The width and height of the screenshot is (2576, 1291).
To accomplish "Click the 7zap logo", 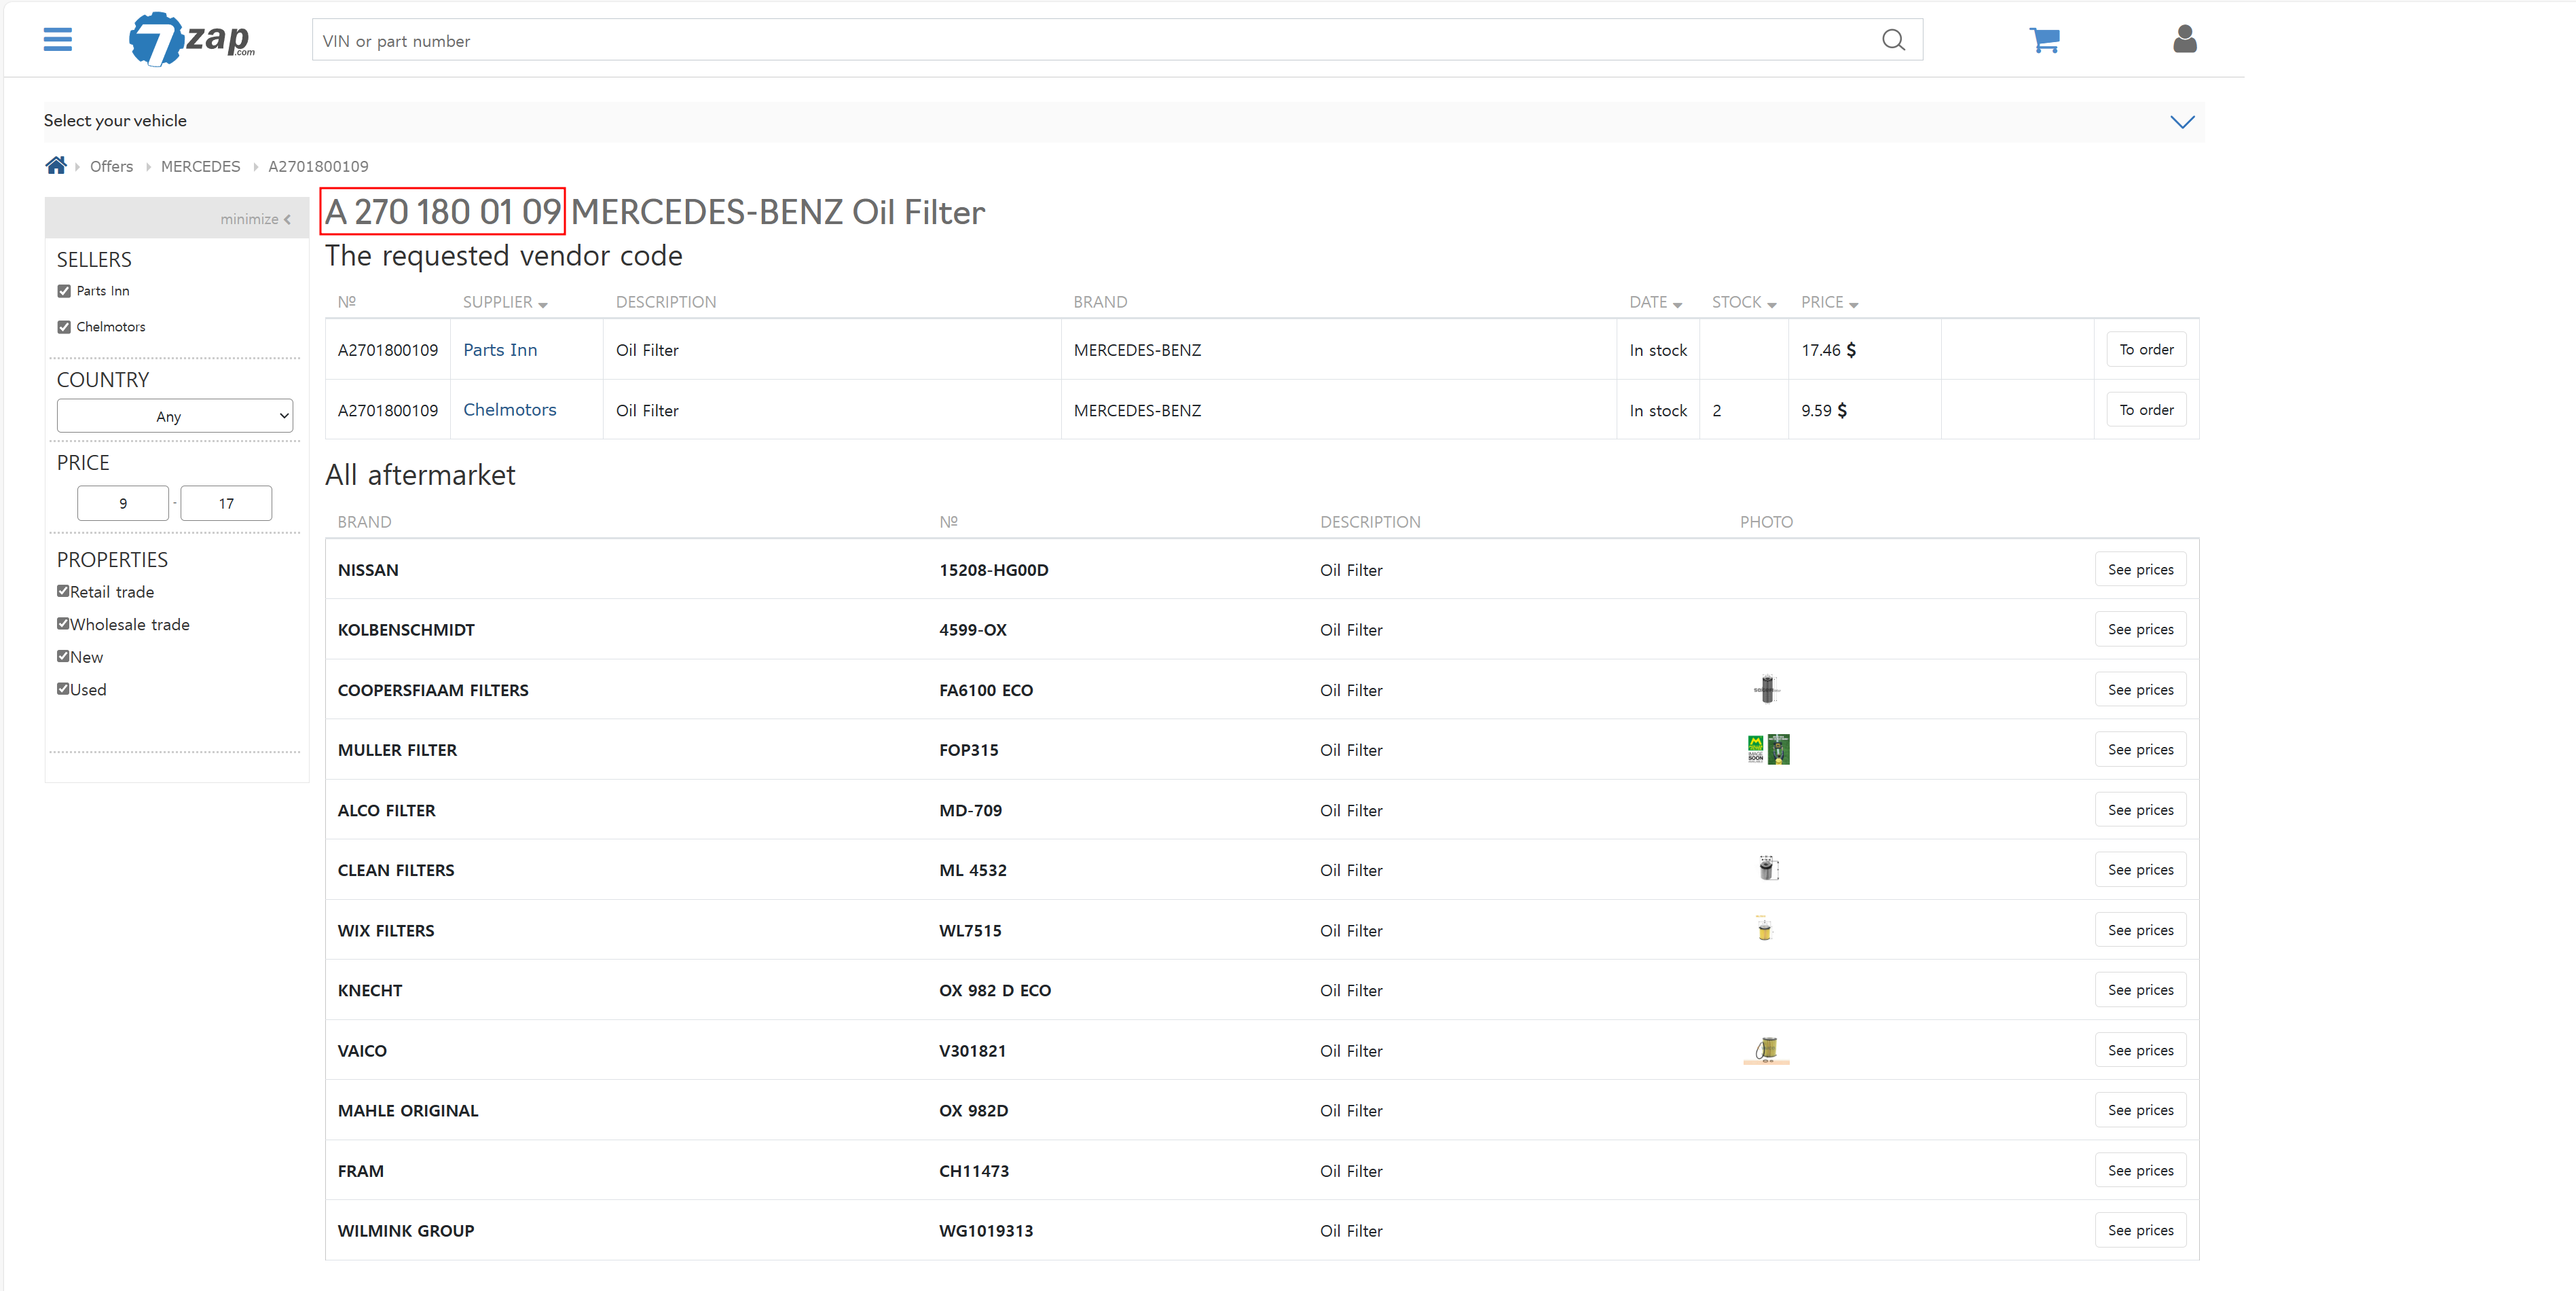I will pyautogui.click(x=191, y=40).
